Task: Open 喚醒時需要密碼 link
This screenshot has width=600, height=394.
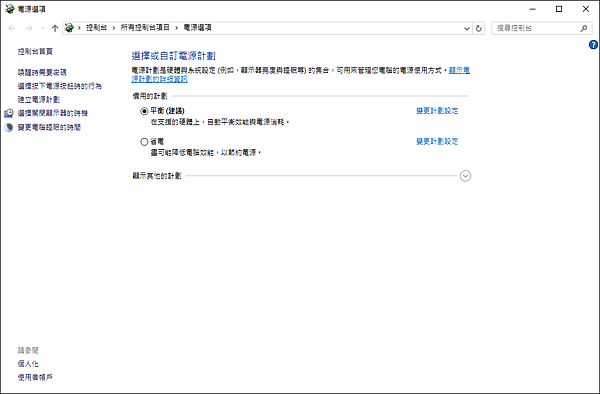Action: [42, 72]
